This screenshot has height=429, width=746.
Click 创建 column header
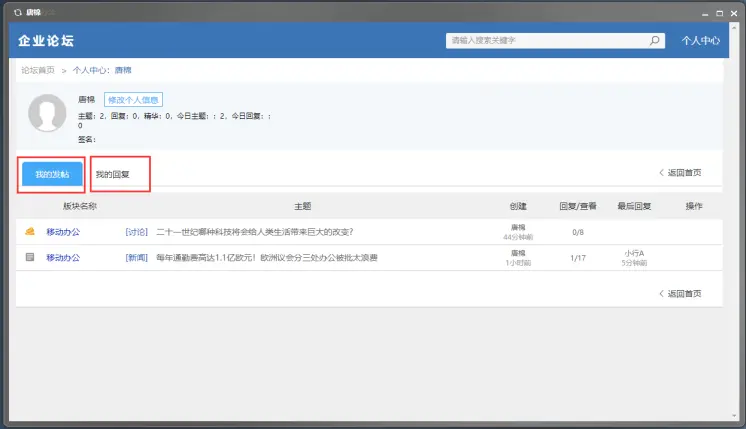point(518,206)
